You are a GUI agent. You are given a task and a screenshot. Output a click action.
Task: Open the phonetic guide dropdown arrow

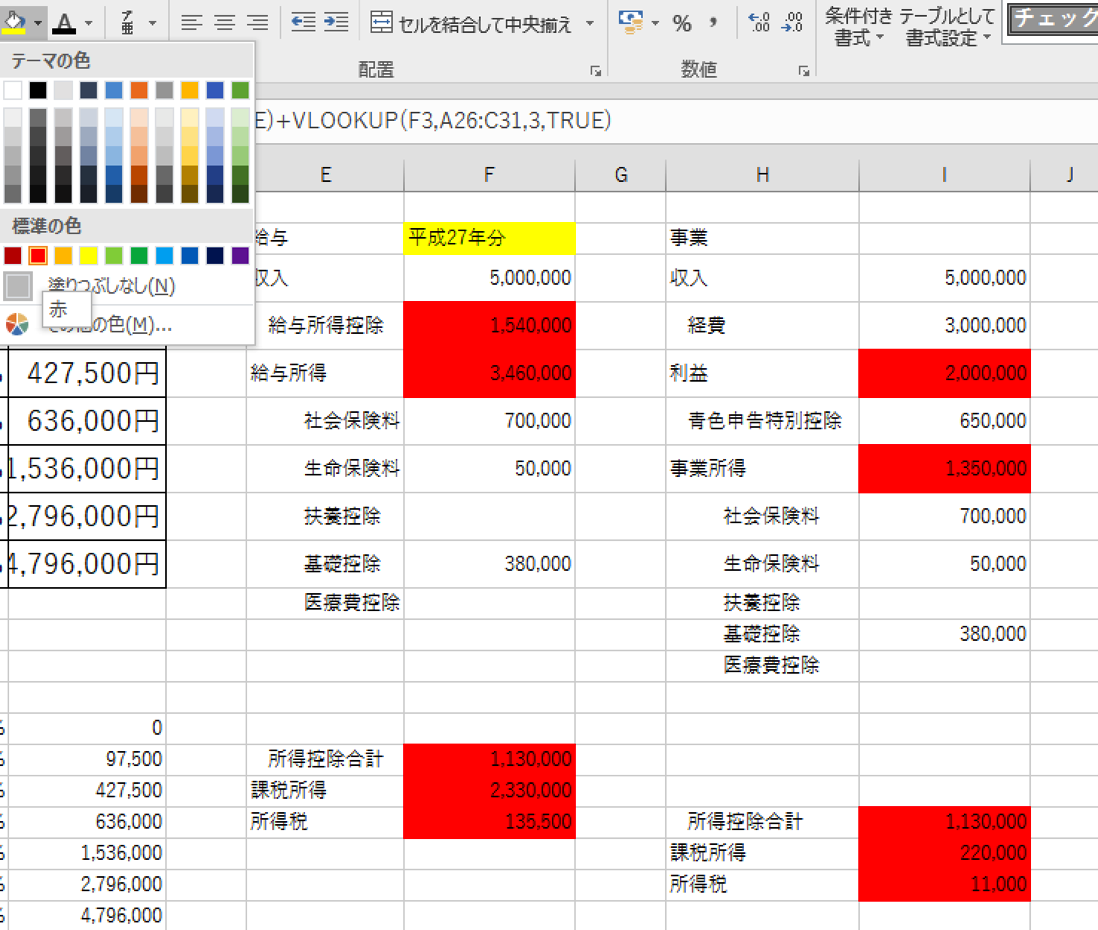click(153, 23)
